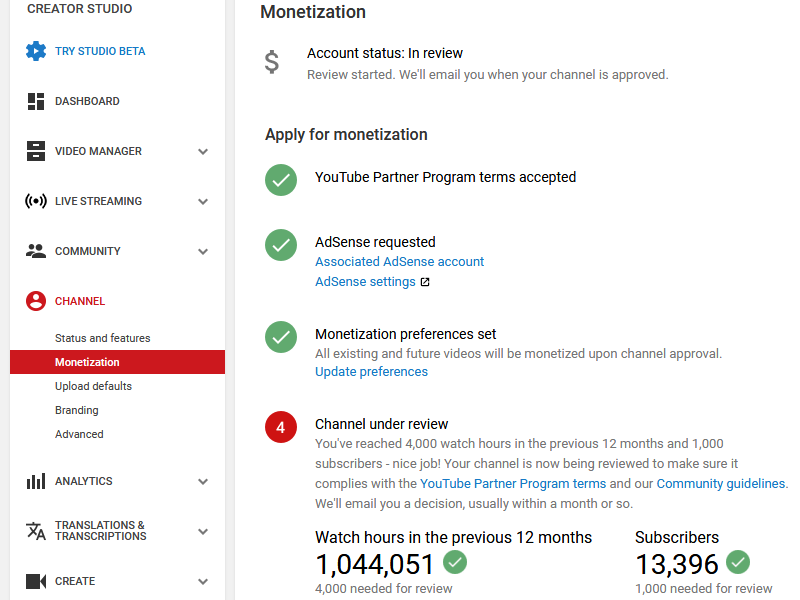Screen dimensions: 800x600
Task: Expand the Create section chevron
Action: [x=203, y=582]
